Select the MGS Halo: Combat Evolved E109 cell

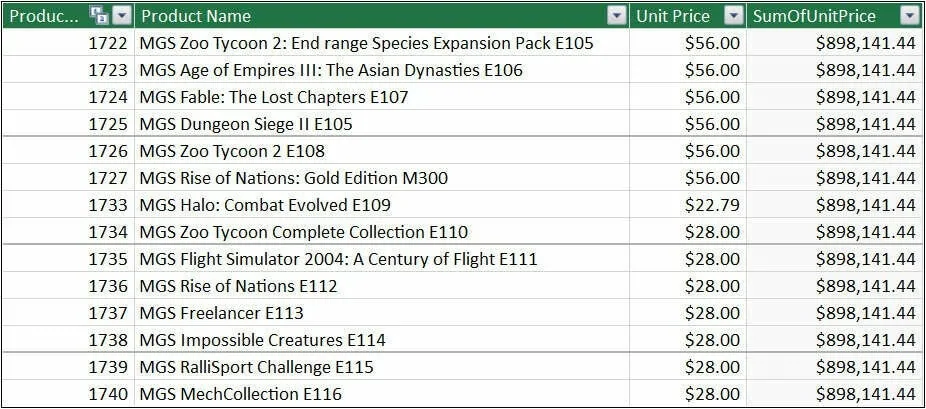pyautogui.click(x=265, y=205)
